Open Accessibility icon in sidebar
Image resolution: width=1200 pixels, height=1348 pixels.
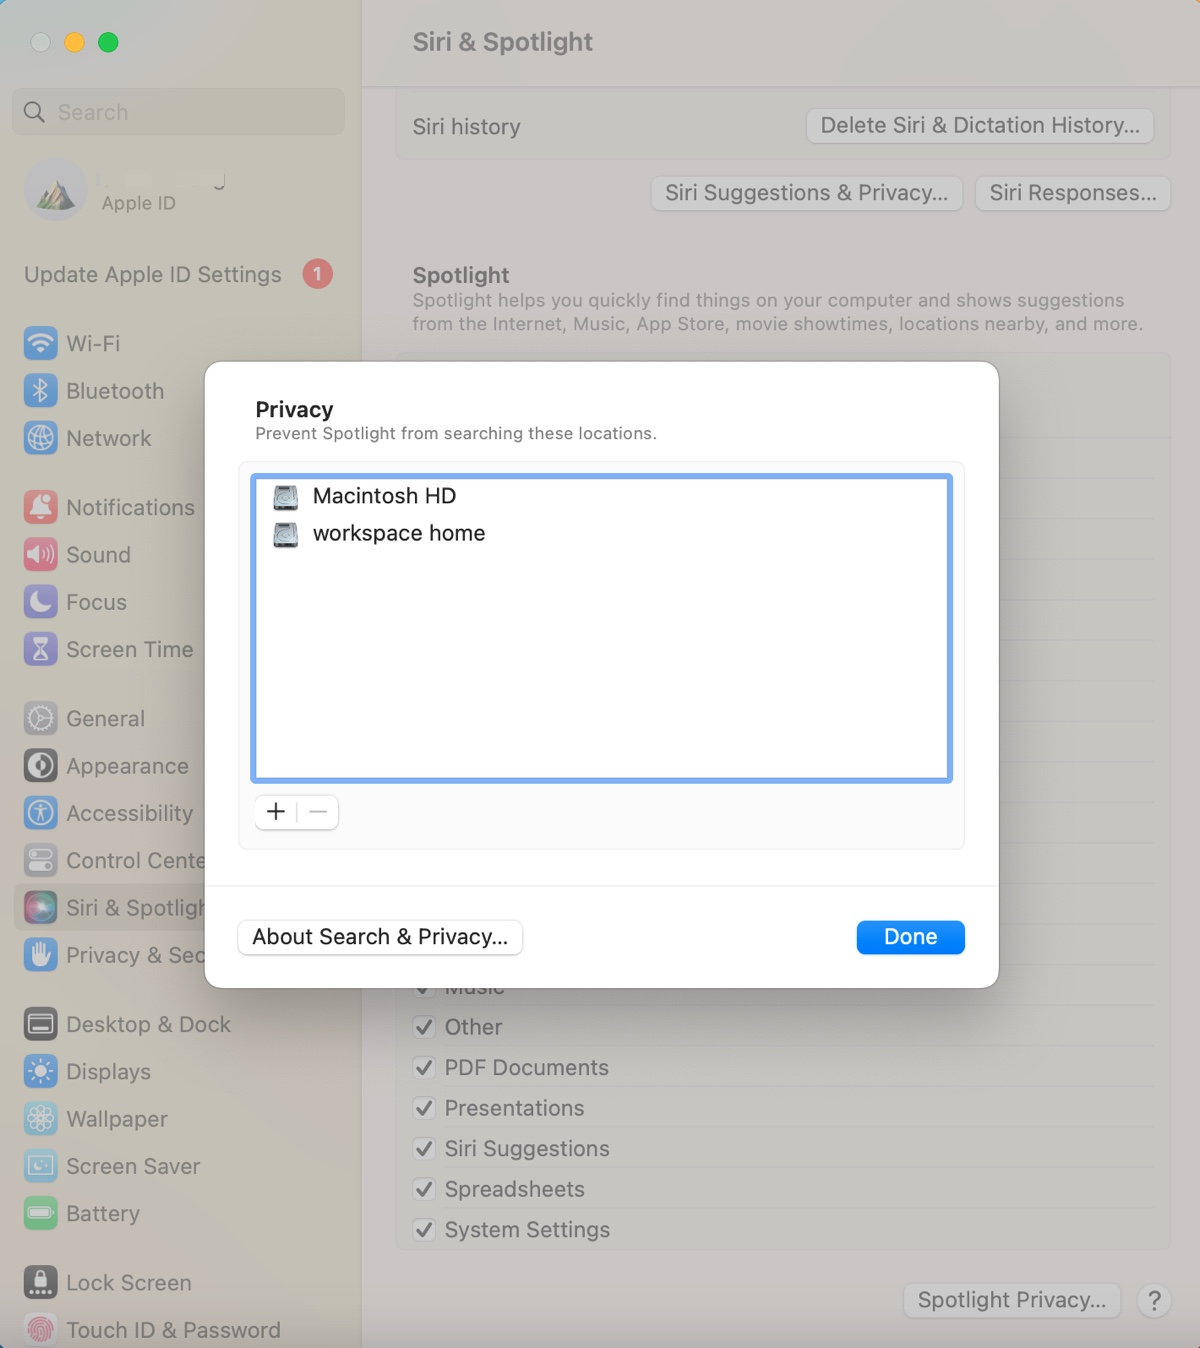click(40, 813)
